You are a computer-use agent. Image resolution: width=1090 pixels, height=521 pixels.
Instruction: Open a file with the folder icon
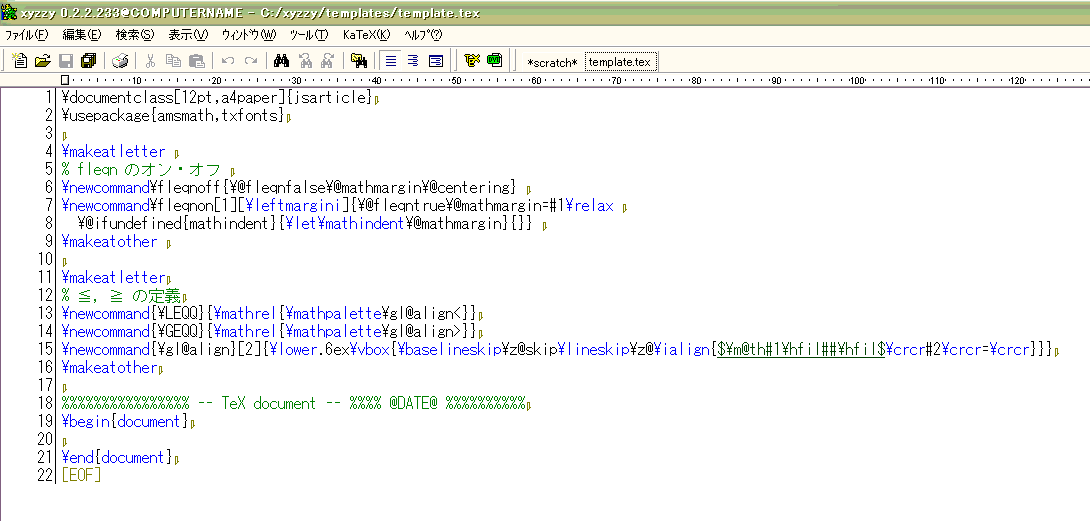coord(42,61)
